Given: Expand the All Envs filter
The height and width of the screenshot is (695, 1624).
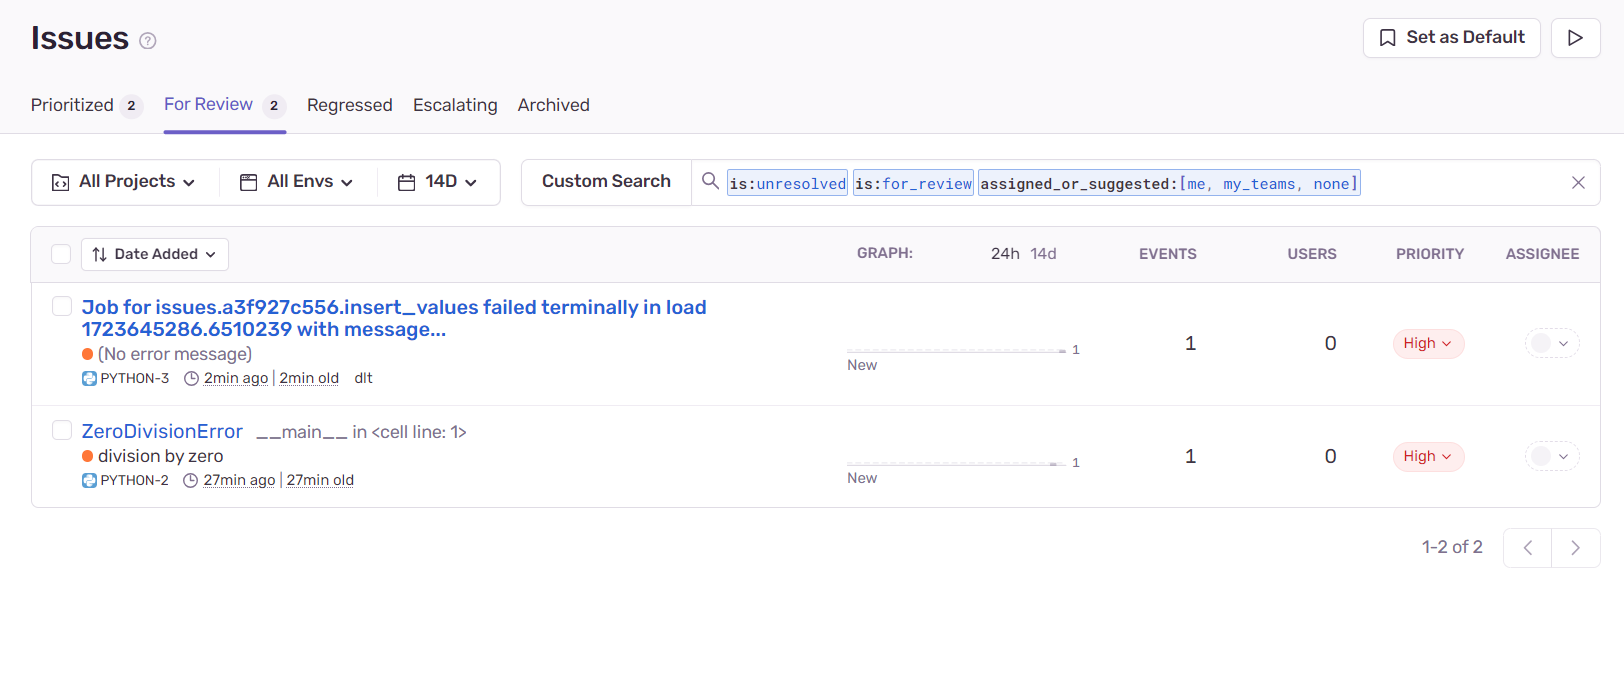Looking at the screenshot, I should (297, 182).
